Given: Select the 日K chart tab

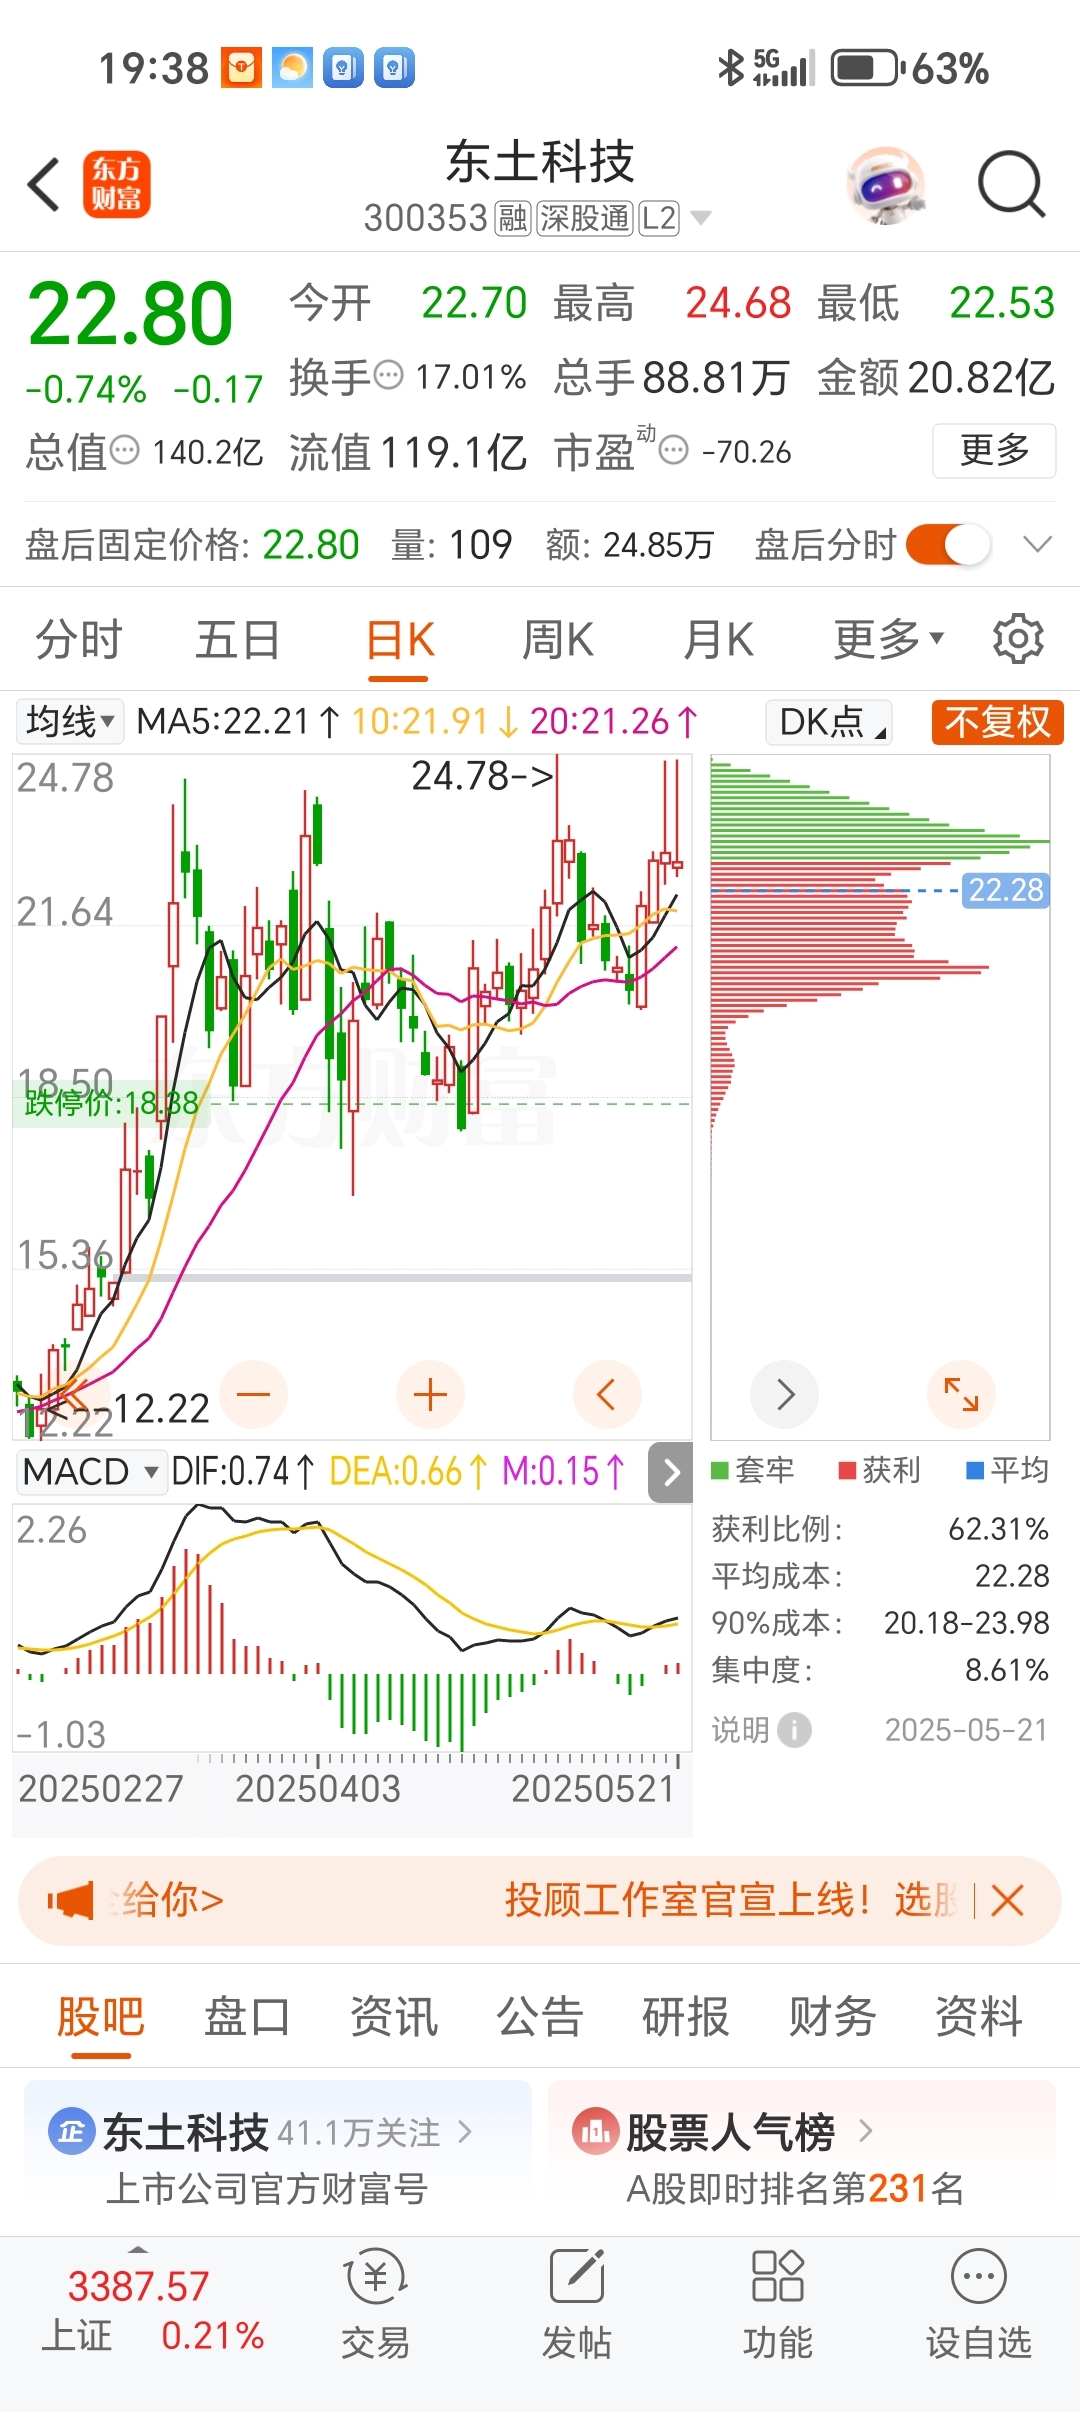Looking at the screenshot, I should click(x=399, y=640).
